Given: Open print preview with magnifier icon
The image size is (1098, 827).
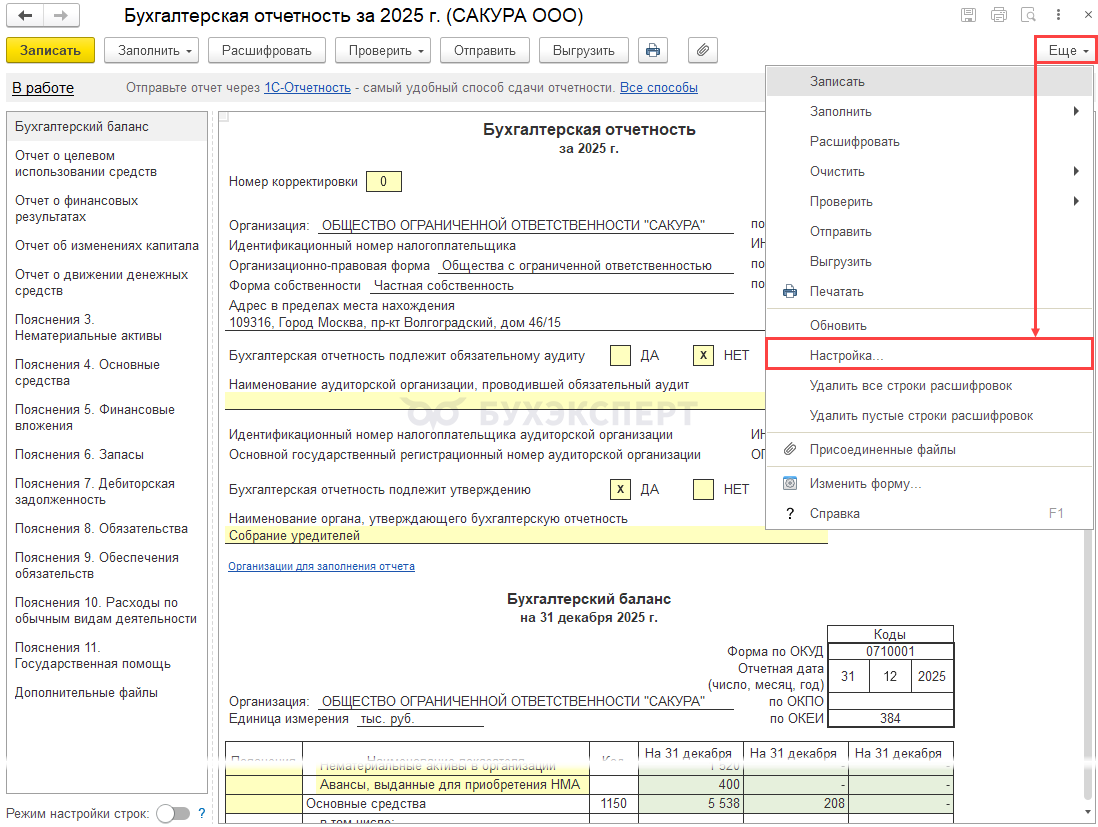Looking at the screenshot, I should coord(1027,16).
